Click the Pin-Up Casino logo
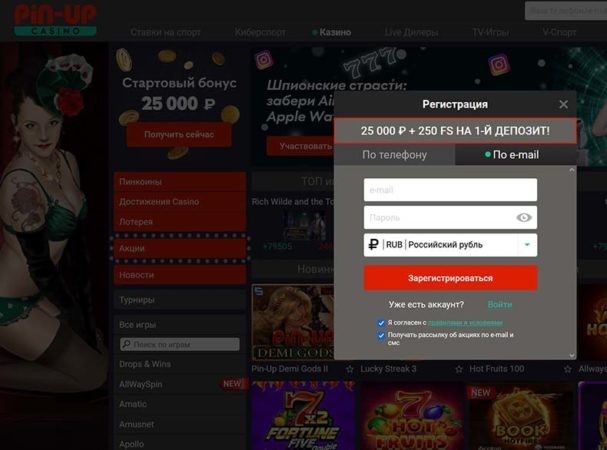Viewport: 607px width, 450px height. (x=55, y=19)
